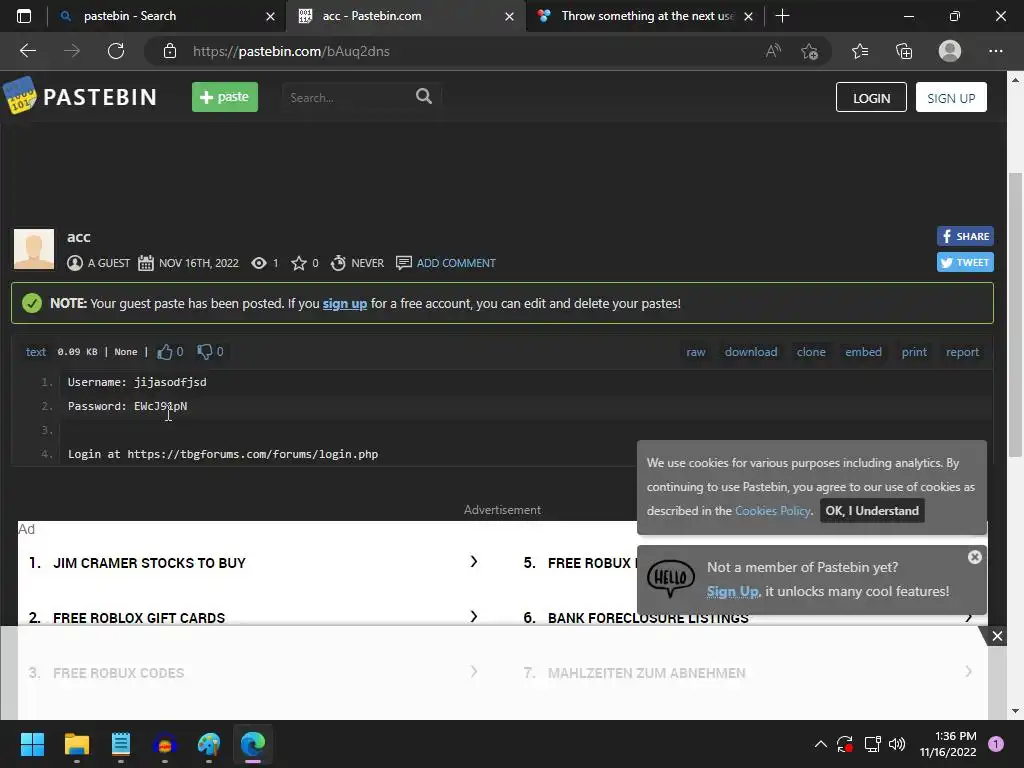Click the thumbs down dislike icon
The height and width of the screenshot is (768, 1024).
204,352
